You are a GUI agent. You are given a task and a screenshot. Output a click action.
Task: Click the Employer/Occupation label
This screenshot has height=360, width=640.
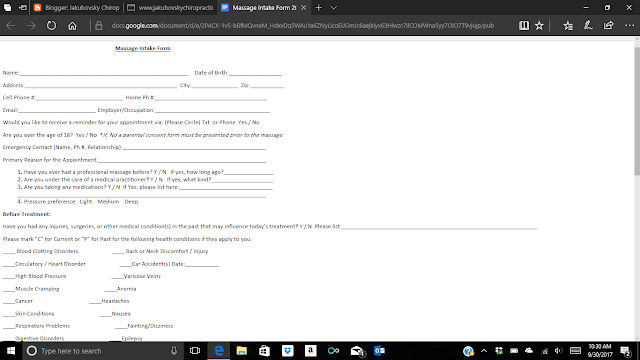coord(126,110)
